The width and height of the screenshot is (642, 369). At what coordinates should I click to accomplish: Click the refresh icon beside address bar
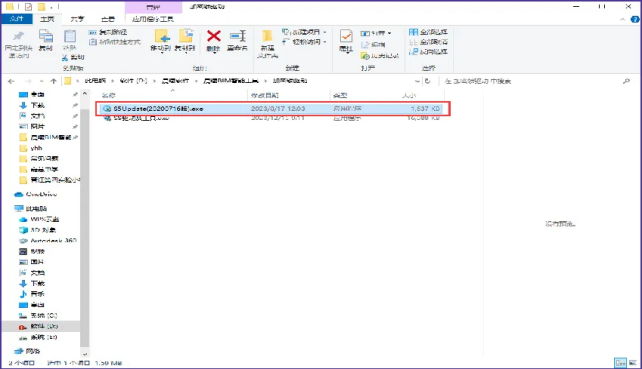(427, 81)
